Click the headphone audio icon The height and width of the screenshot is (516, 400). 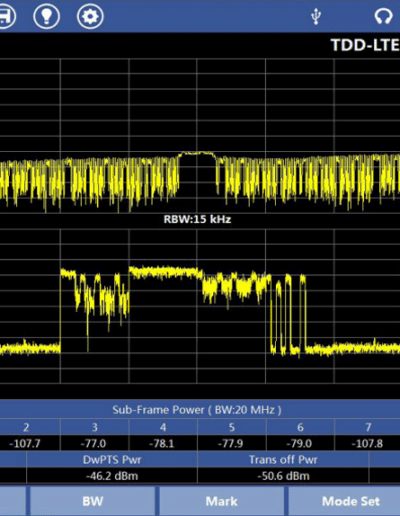pos(383,16)
